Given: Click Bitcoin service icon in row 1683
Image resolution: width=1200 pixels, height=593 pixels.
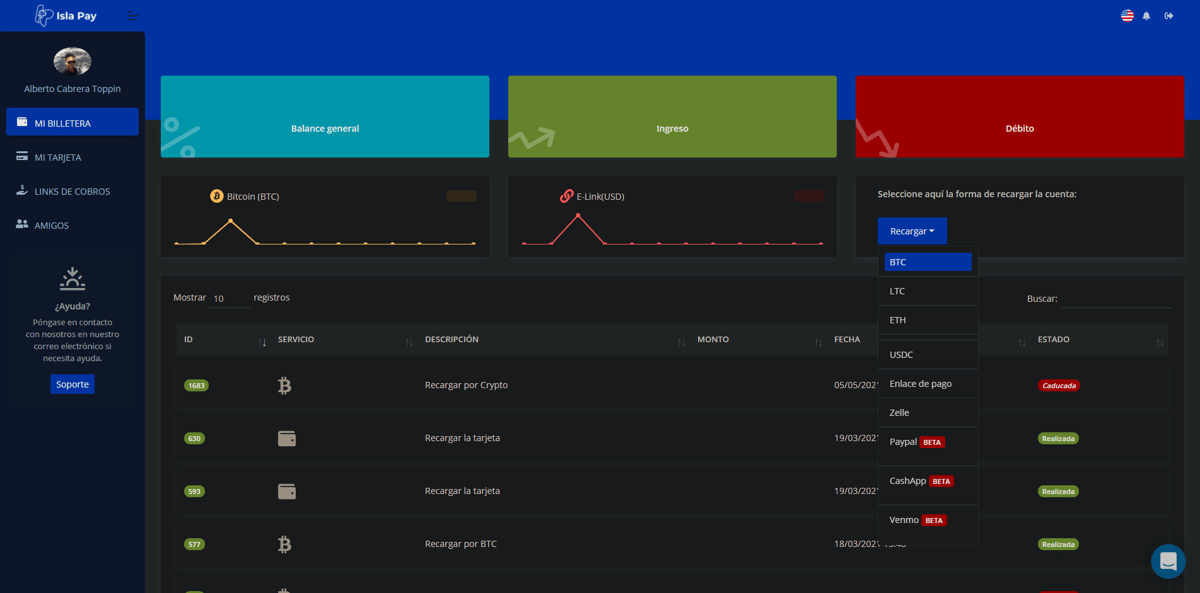Looking at the screenshot, I should pos(285,385).
